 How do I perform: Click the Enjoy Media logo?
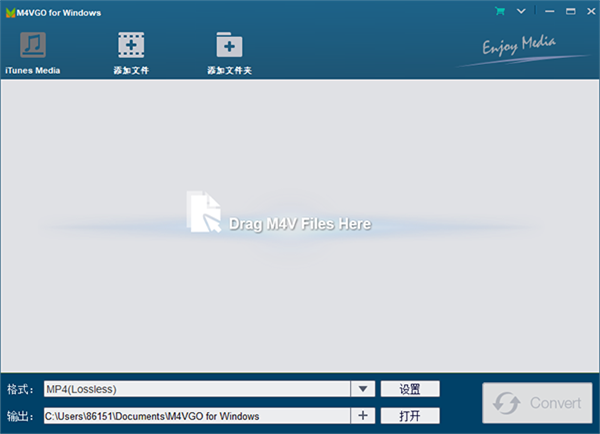[x=520, y=46]
